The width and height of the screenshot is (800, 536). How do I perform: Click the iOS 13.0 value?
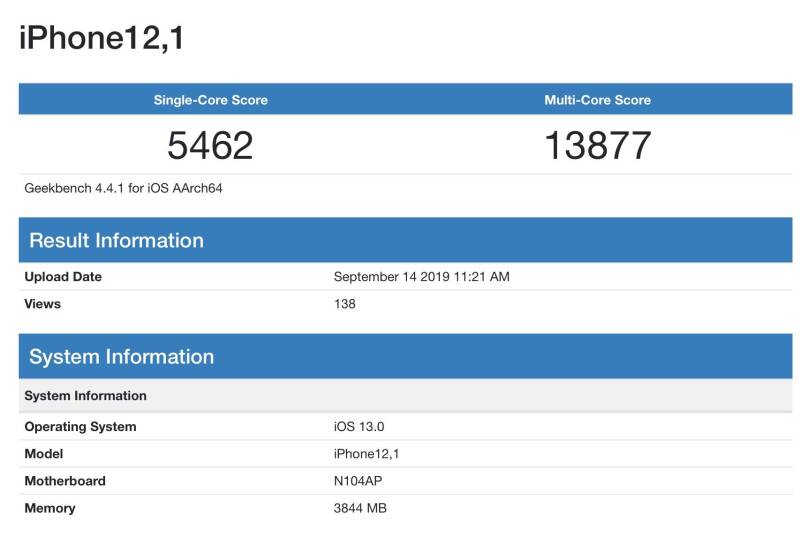tap(359, 426)
